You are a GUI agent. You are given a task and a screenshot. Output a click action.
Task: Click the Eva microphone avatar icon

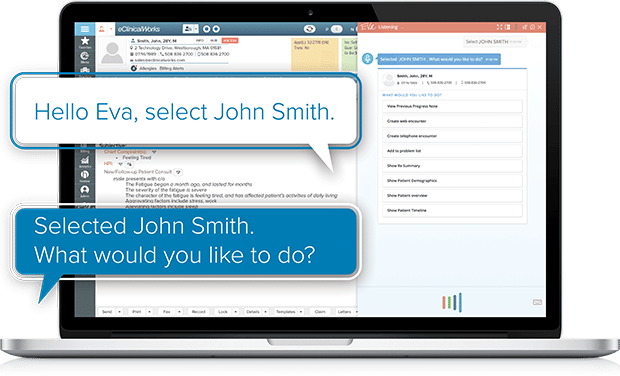(367, 59)
